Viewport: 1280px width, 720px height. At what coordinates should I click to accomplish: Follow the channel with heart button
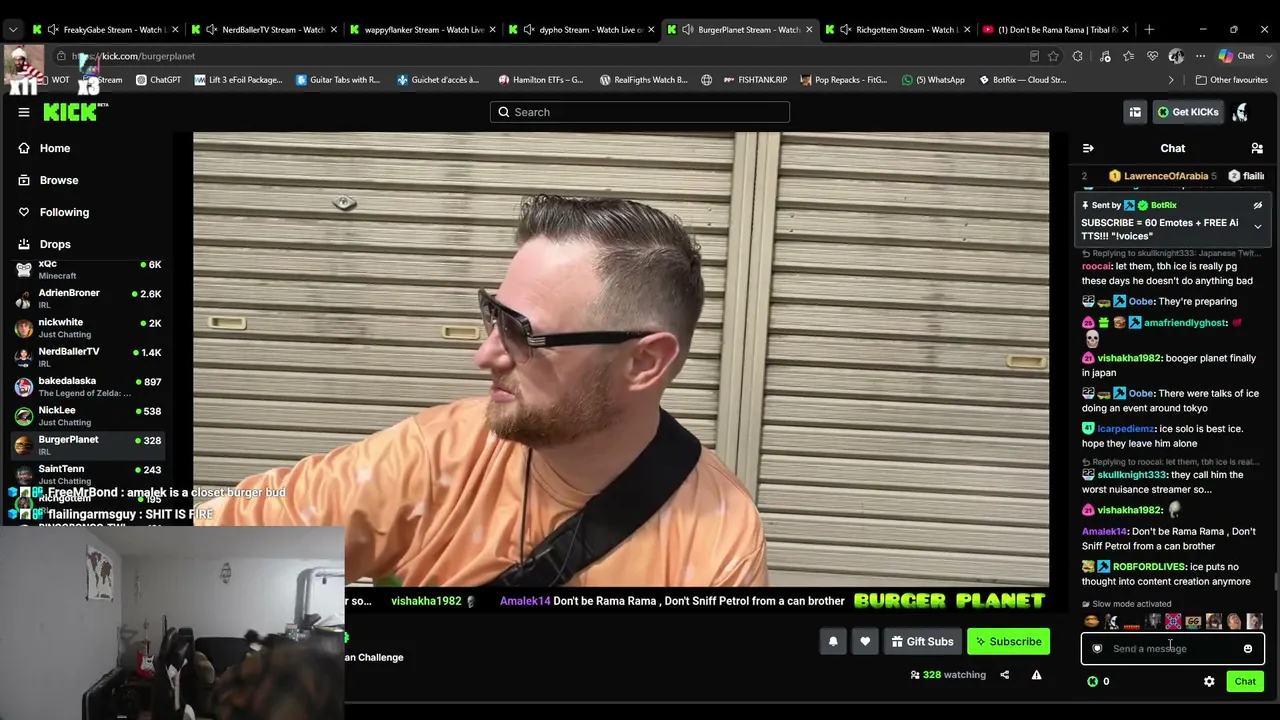865,642
